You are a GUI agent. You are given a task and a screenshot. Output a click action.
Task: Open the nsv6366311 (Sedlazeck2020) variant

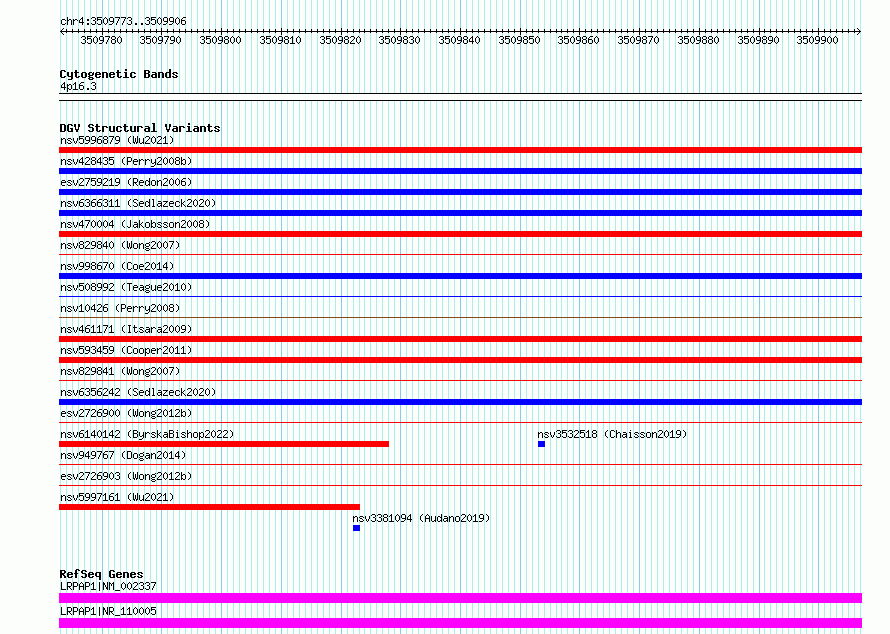[x=138, y=203]
